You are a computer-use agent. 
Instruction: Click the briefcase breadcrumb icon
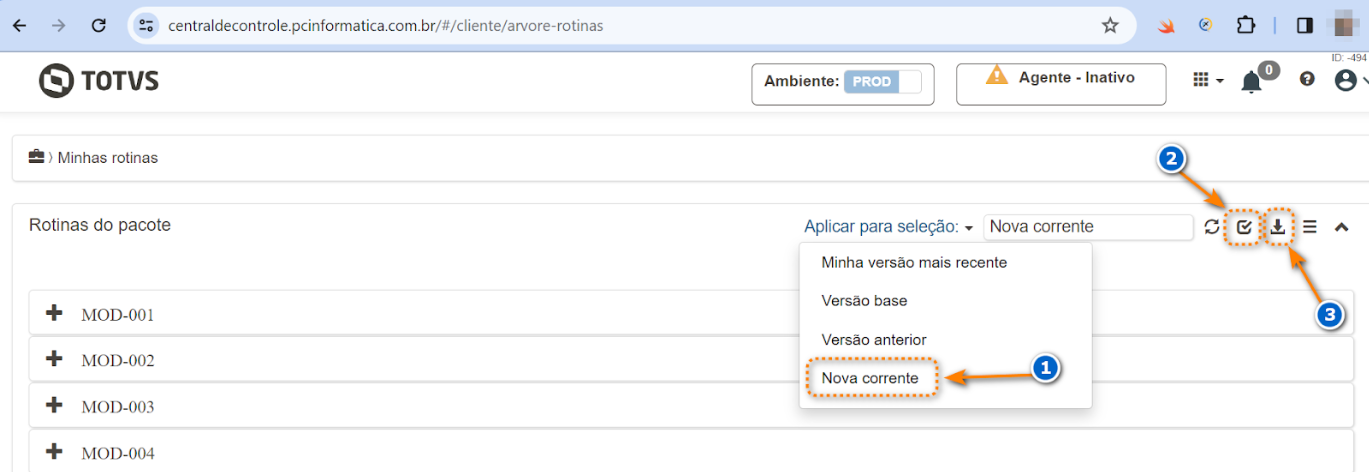coord(37,157)
